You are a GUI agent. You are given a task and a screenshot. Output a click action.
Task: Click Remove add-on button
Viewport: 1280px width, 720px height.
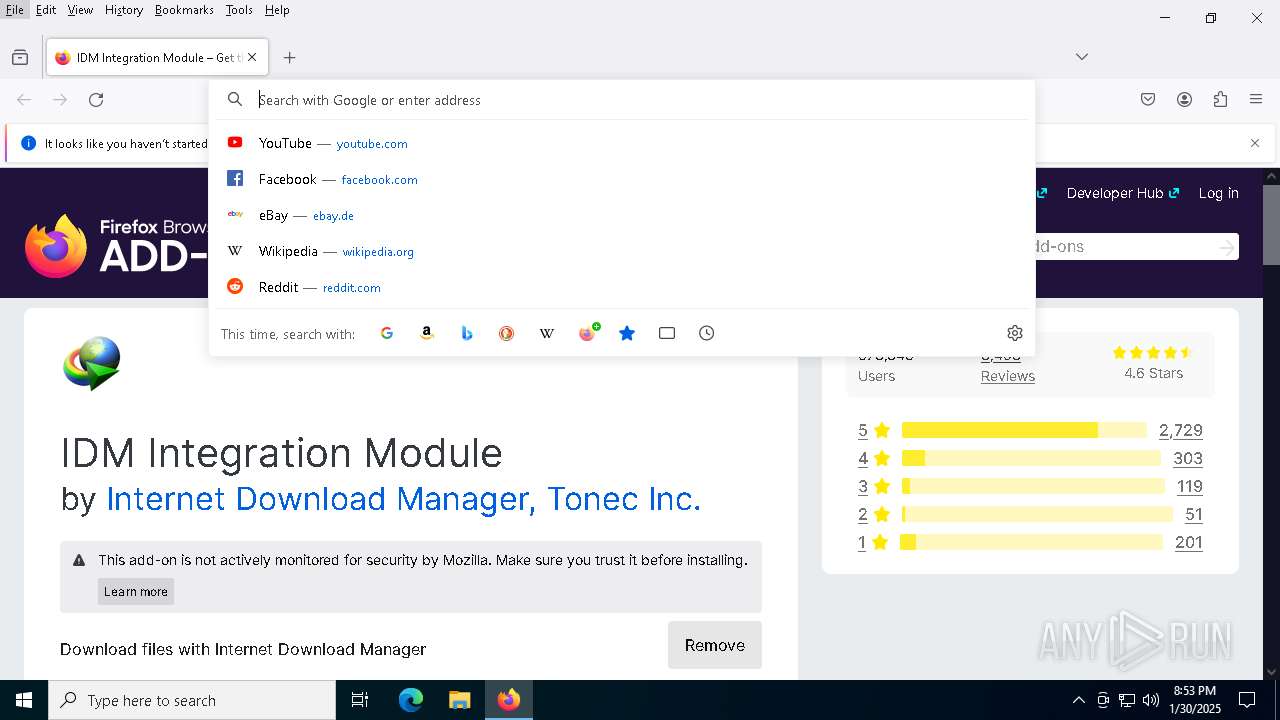(715, 645)
